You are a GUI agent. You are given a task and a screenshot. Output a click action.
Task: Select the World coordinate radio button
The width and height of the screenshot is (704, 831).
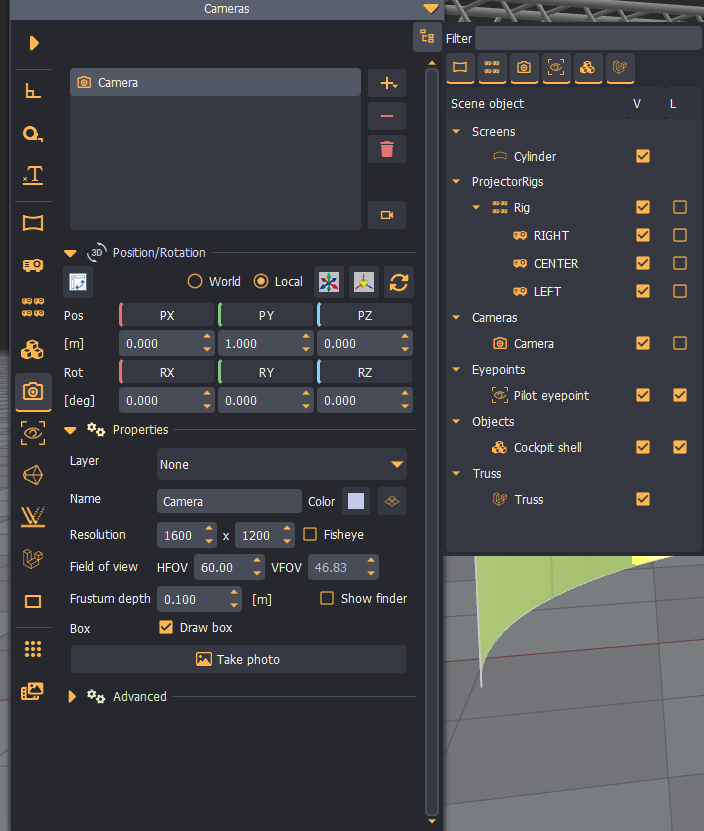click(x=195, y=281)
